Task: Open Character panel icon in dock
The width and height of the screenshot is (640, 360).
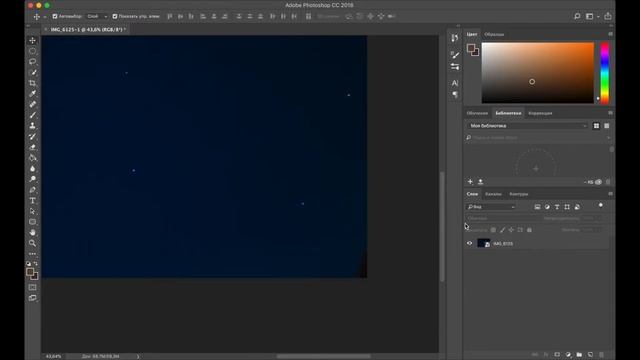Action: pyautogui.click(x=455, y=83)
